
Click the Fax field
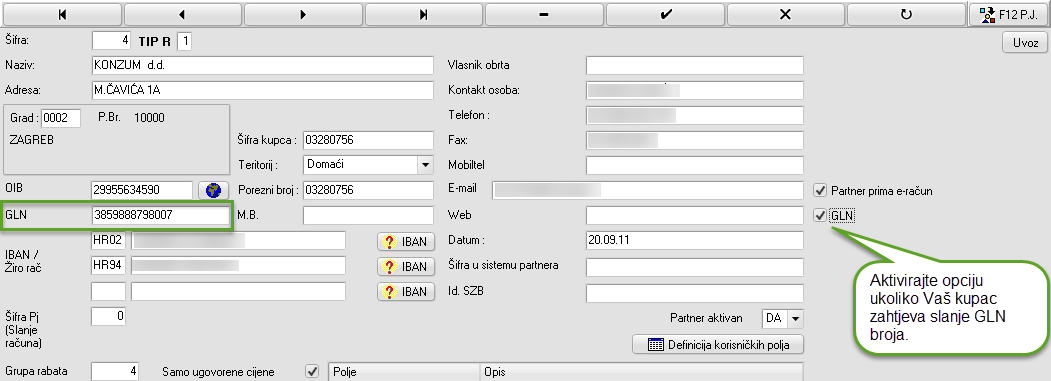(x=694, y=141)
